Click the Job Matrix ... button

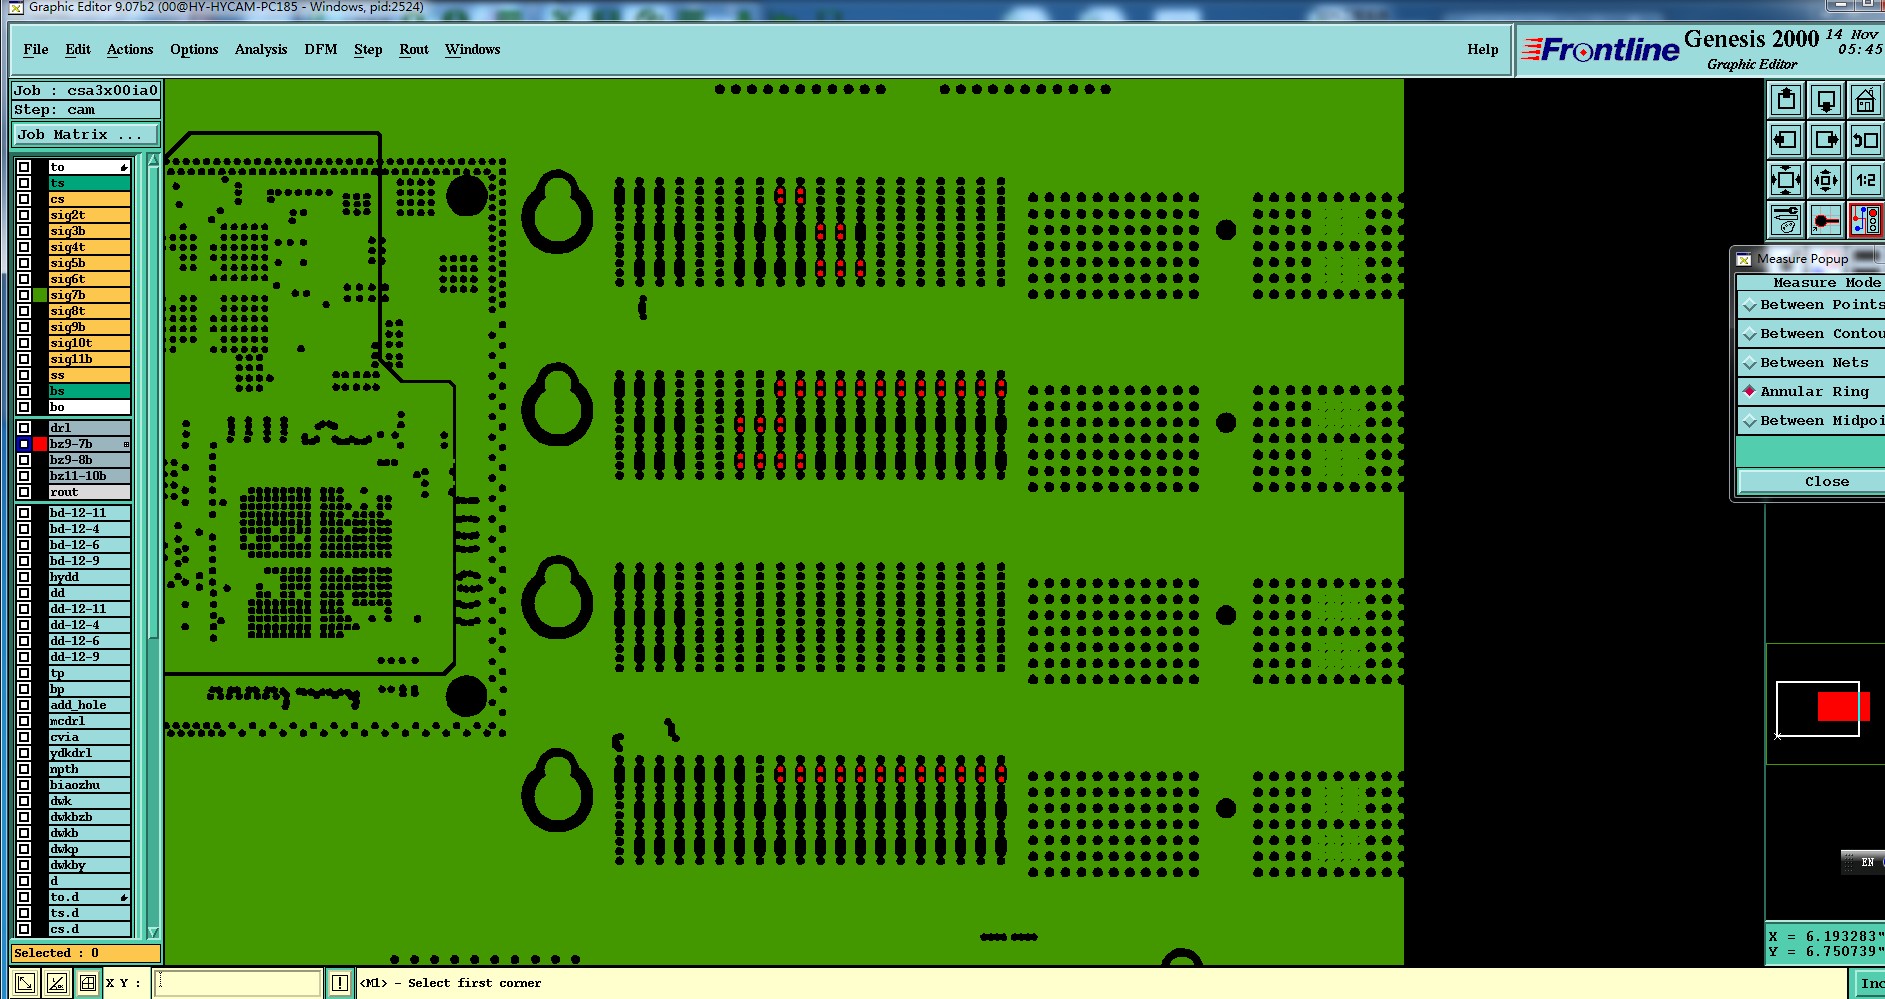86,134
